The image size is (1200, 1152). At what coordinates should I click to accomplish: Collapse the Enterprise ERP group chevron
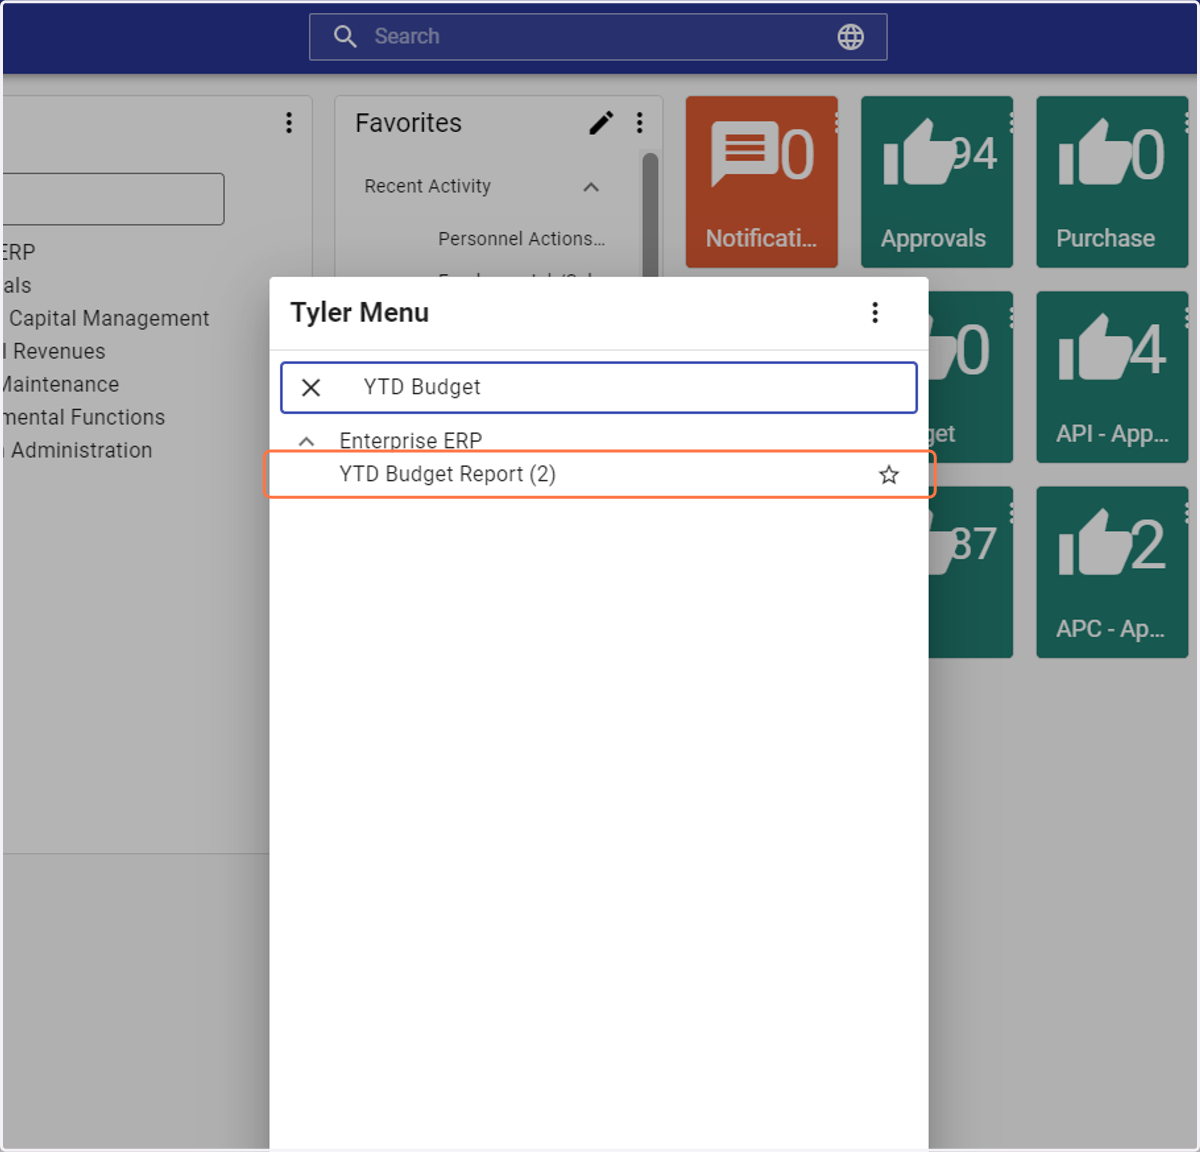pos(307,441)
